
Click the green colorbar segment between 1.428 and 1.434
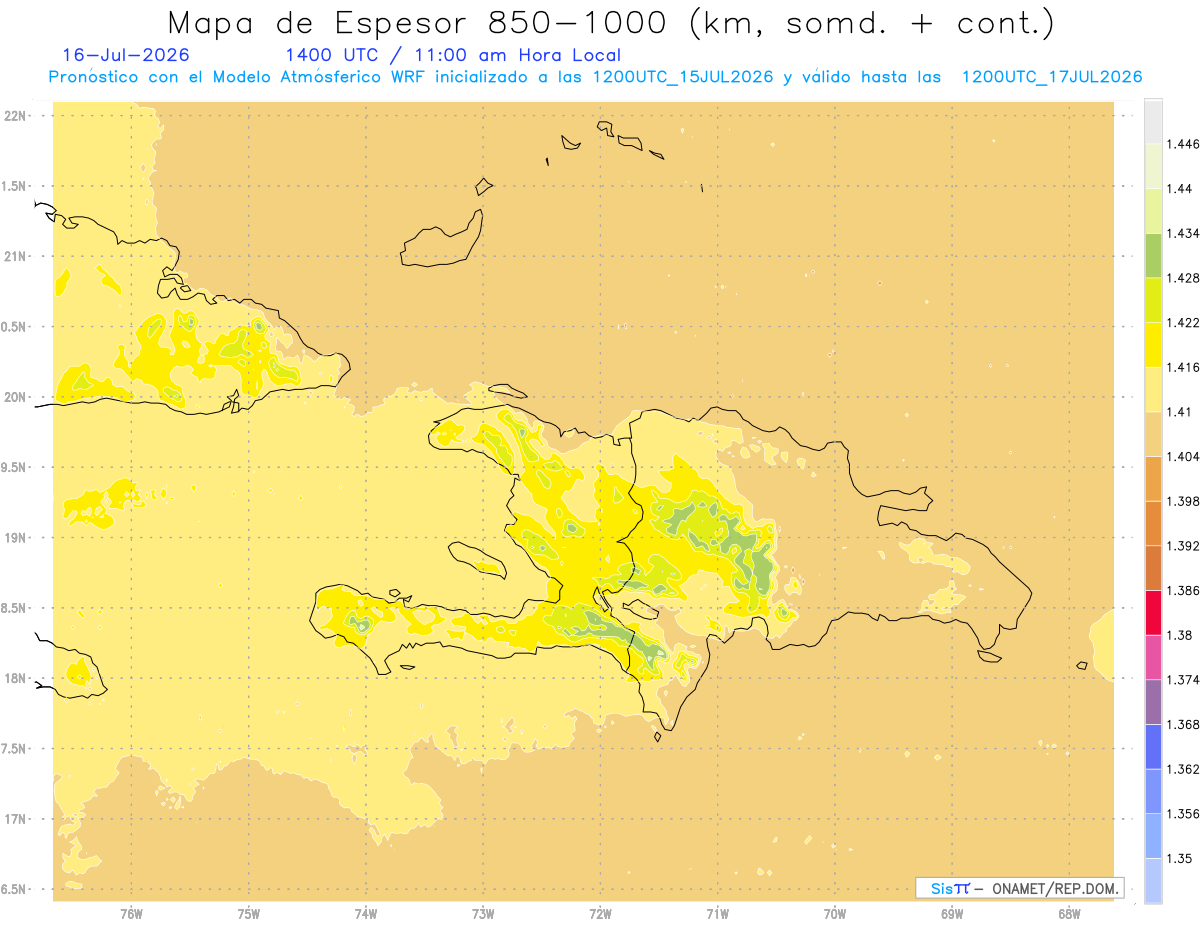[1153, 255]
